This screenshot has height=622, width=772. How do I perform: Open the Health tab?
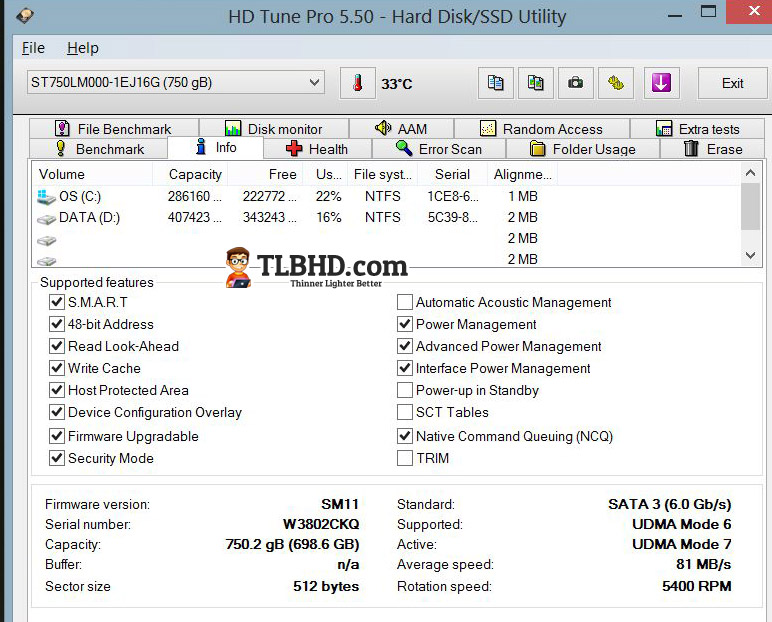pyautogui.click(x=318, y=149)
